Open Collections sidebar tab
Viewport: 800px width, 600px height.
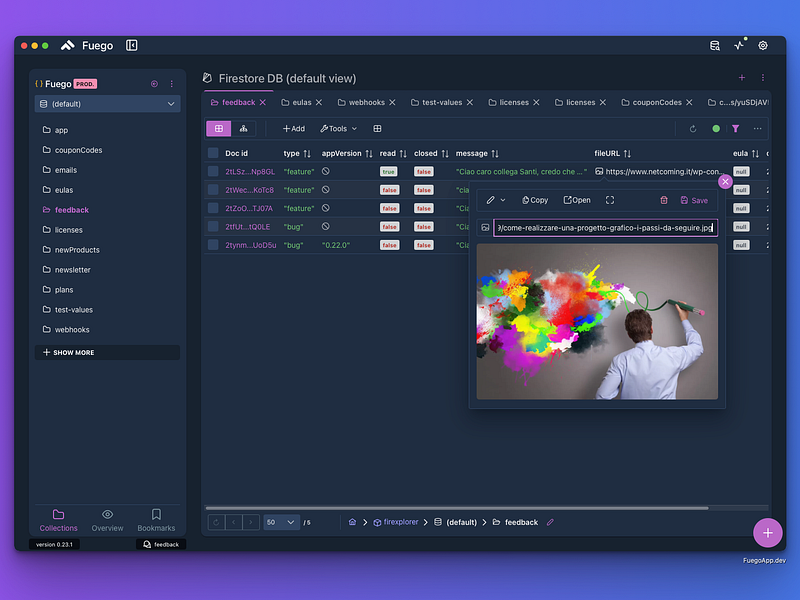(x=59, y=520)
